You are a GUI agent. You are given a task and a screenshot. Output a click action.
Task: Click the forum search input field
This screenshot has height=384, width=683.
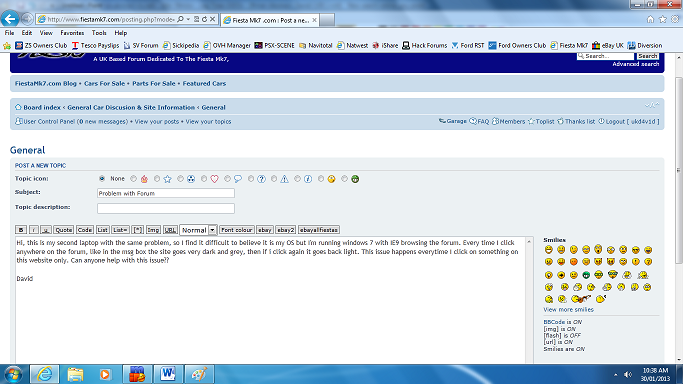tap(606, 56)
